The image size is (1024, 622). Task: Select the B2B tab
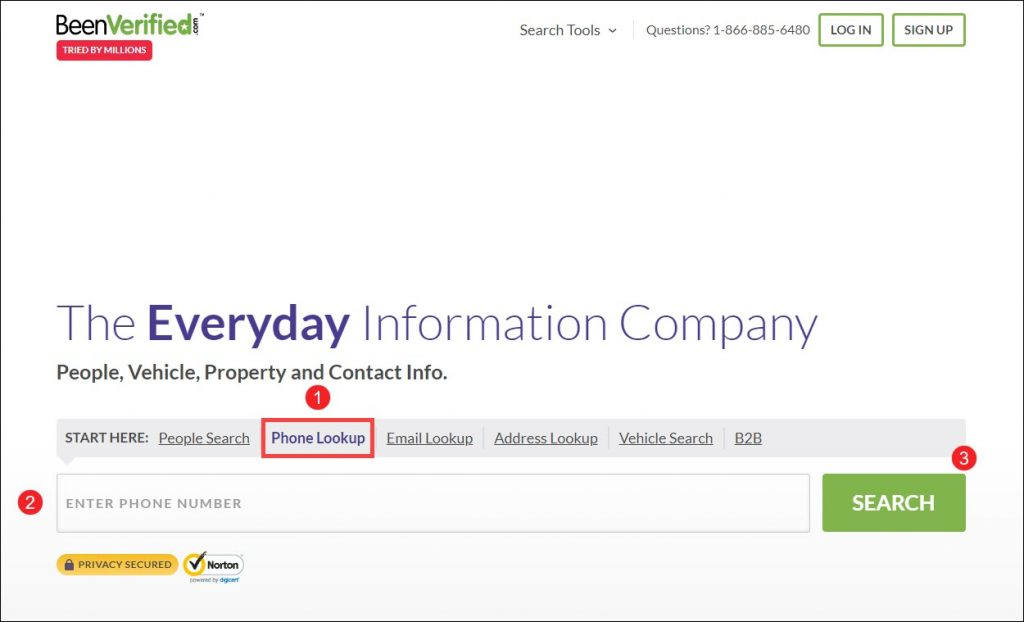click(748, 438)
